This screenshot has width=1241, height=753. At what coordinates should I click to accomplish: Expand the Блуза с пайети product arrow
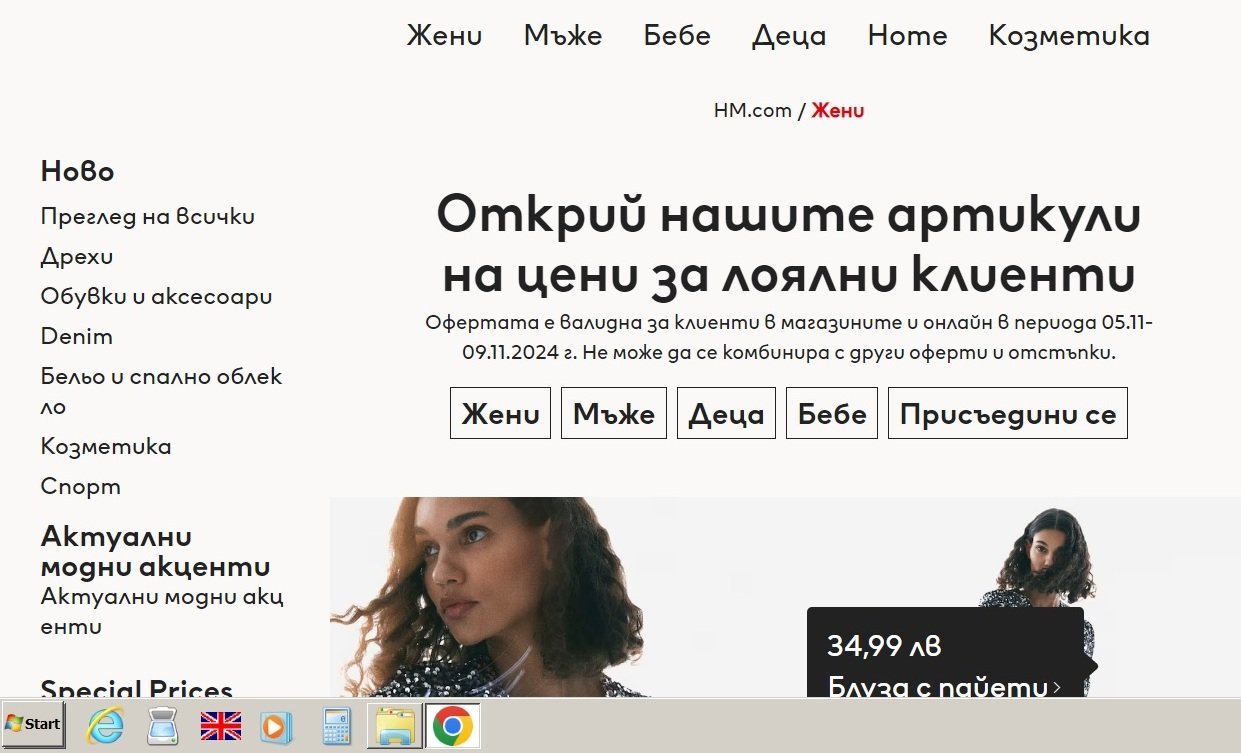click(1058, 687)
